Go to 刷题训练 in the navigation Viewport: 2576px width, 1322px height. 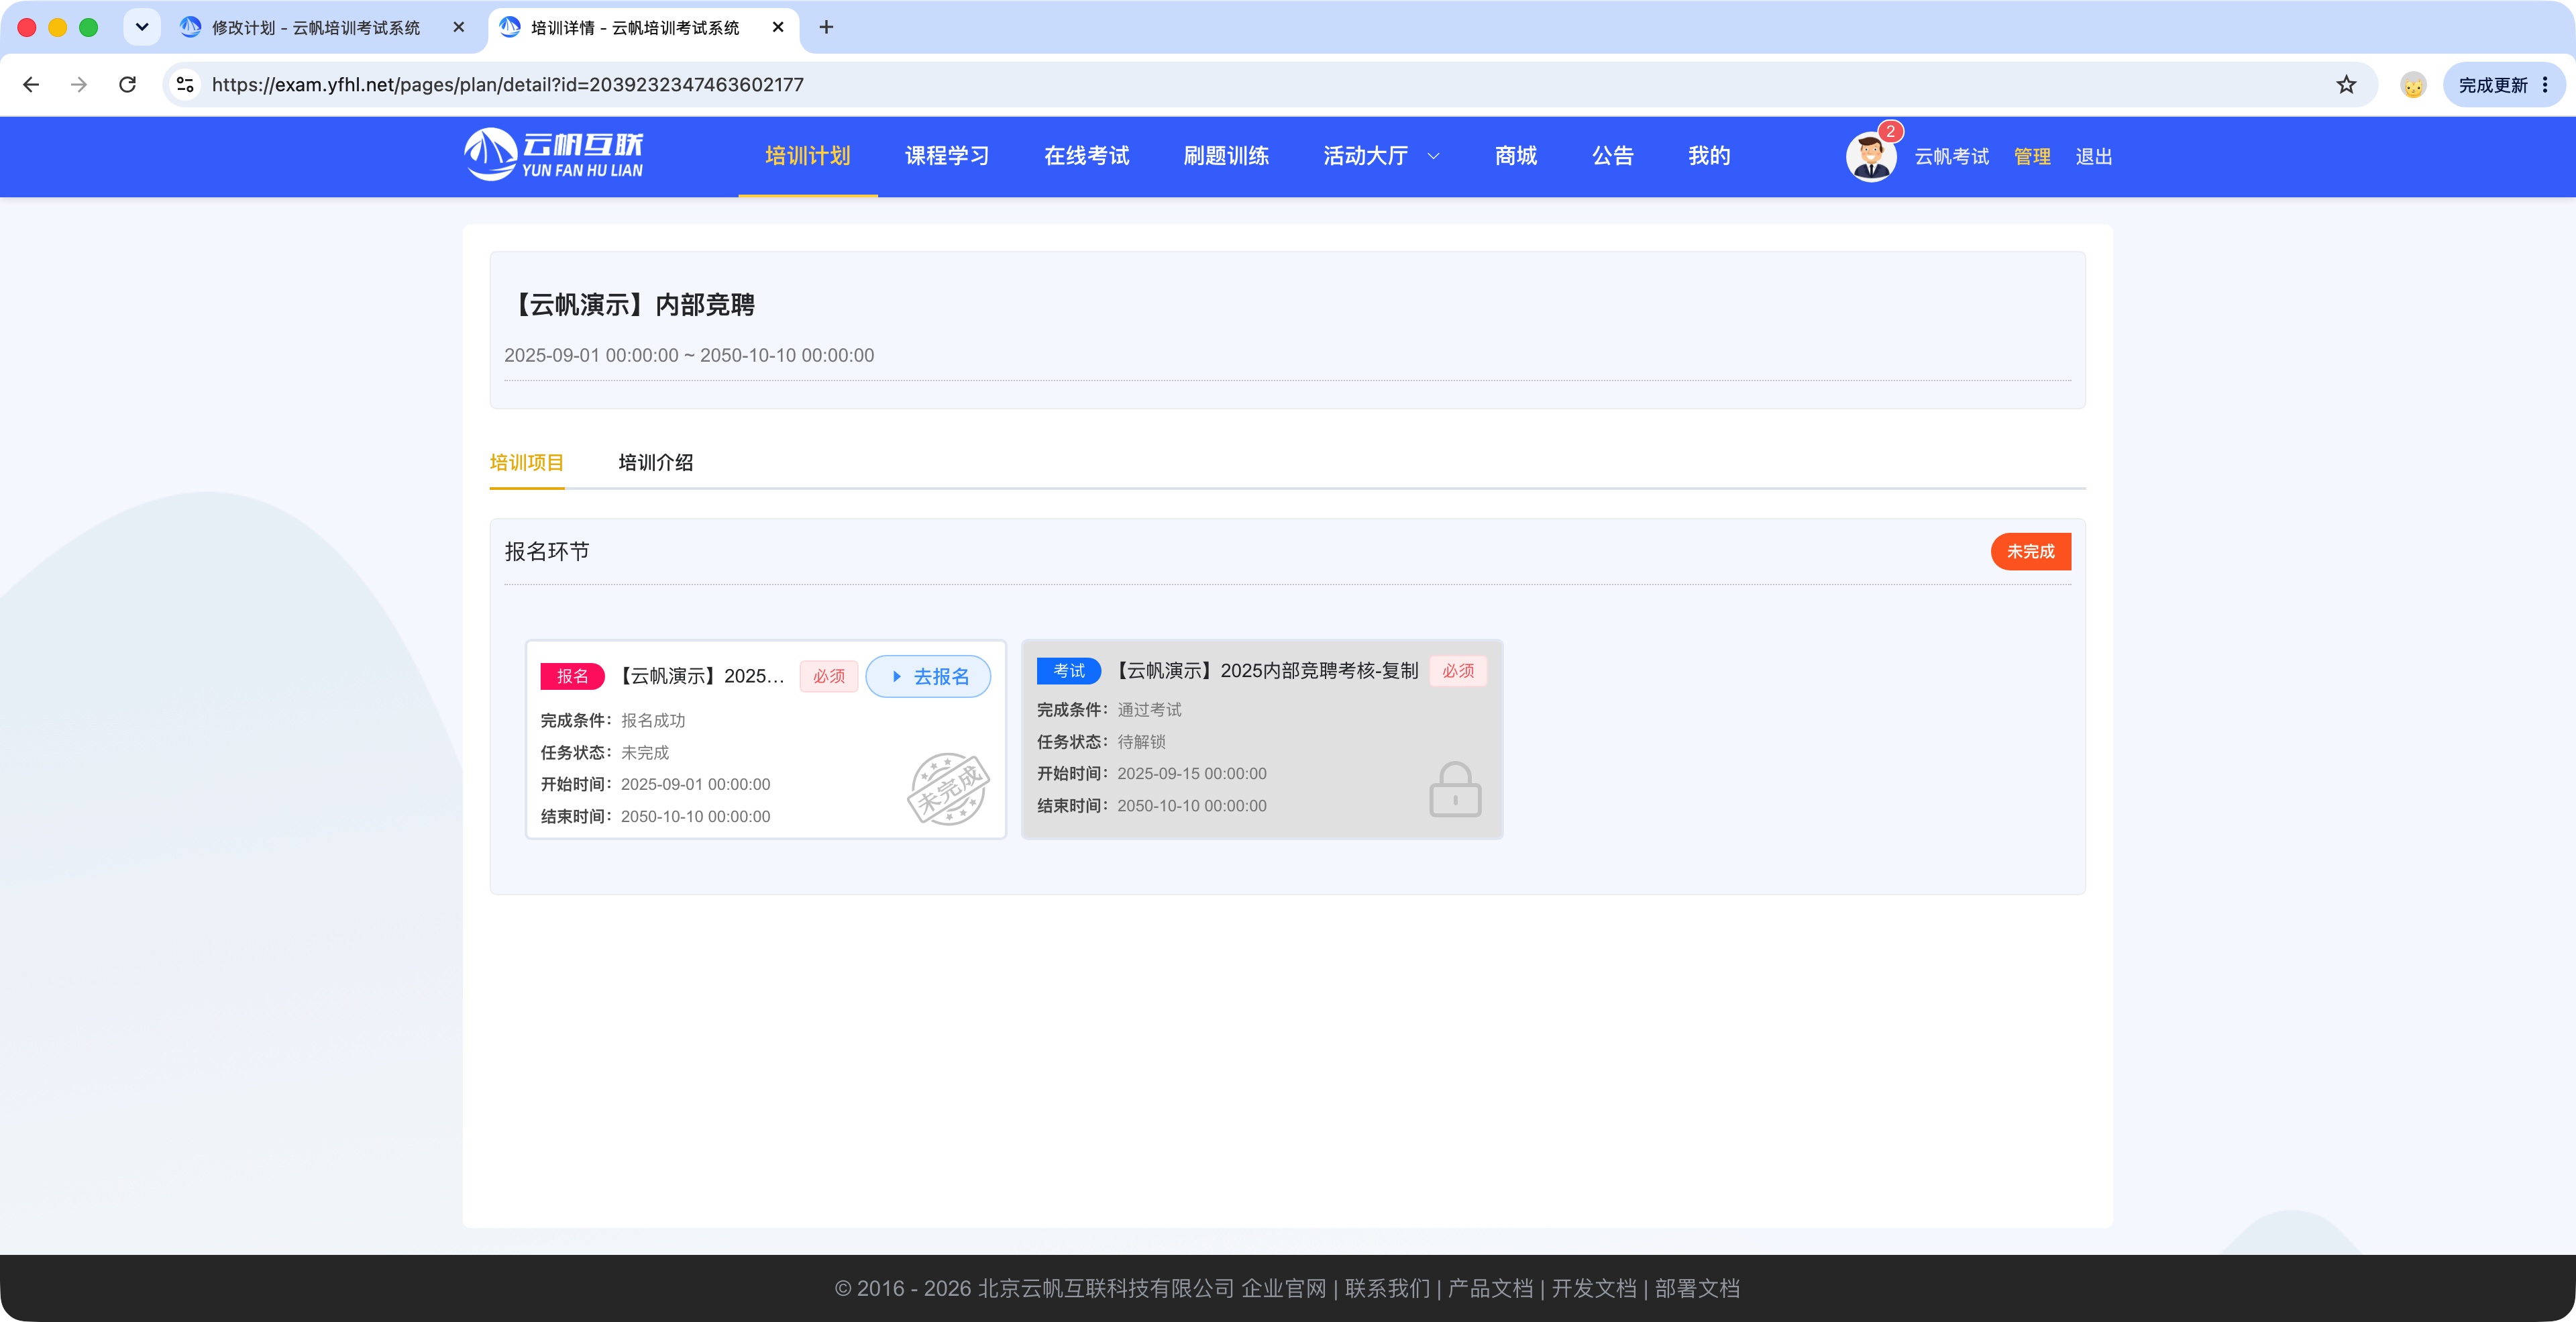pos(1226,156)
